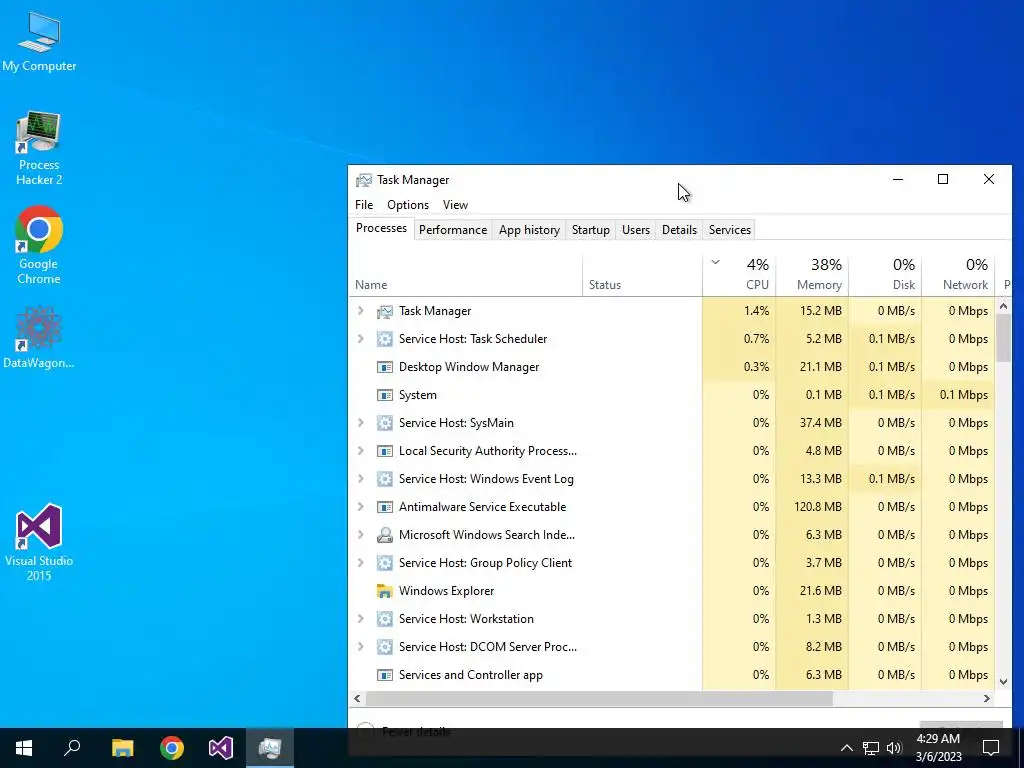Image resolution: width=1024 pixels, height=768 pixels.
Task: Expand Service Host: Windows Event Log
Action: [360, 479]
